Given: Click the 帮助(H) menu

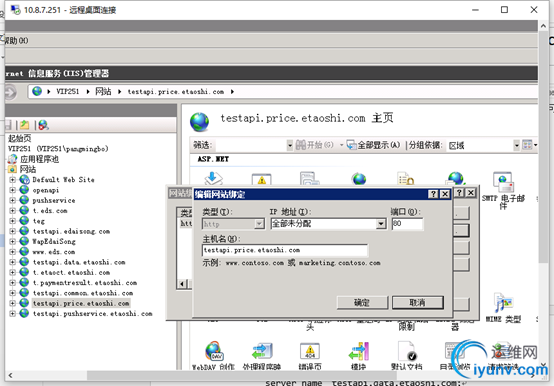Looking at the screenshot, I should tap(16, 41).
